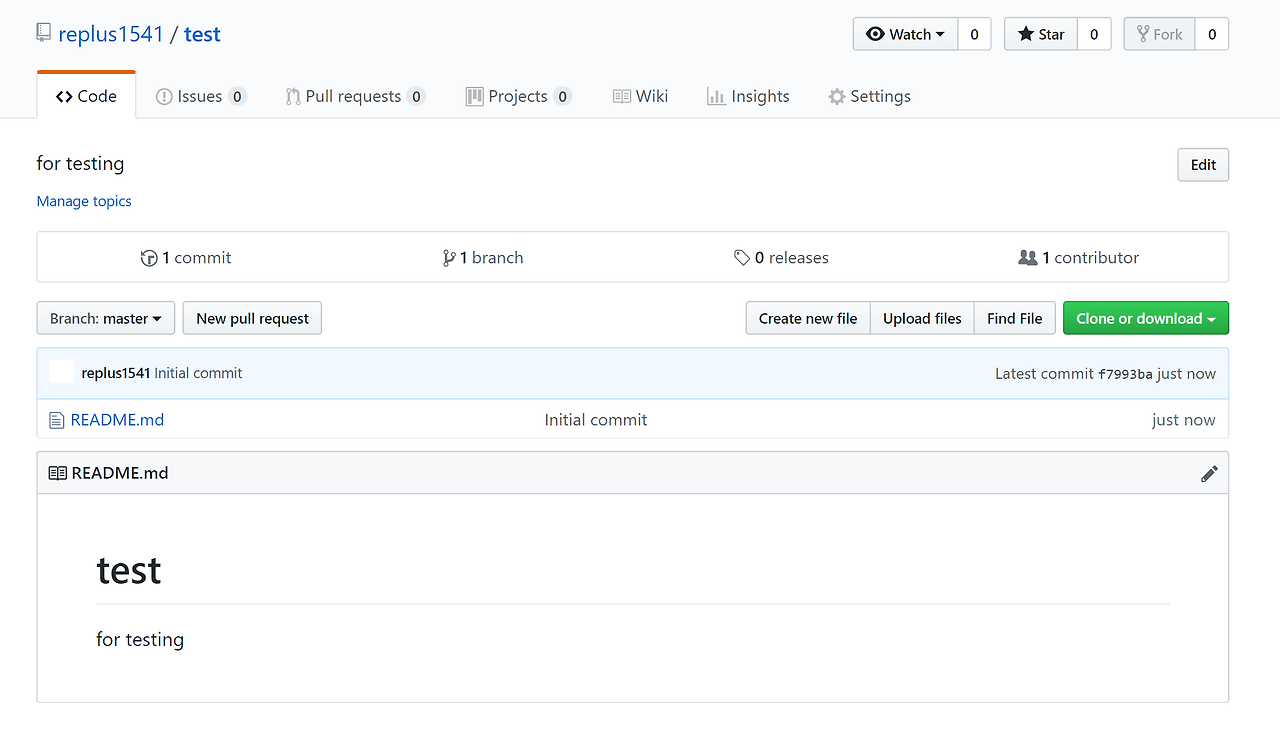Click the README.md file document icon

(57, 420)
